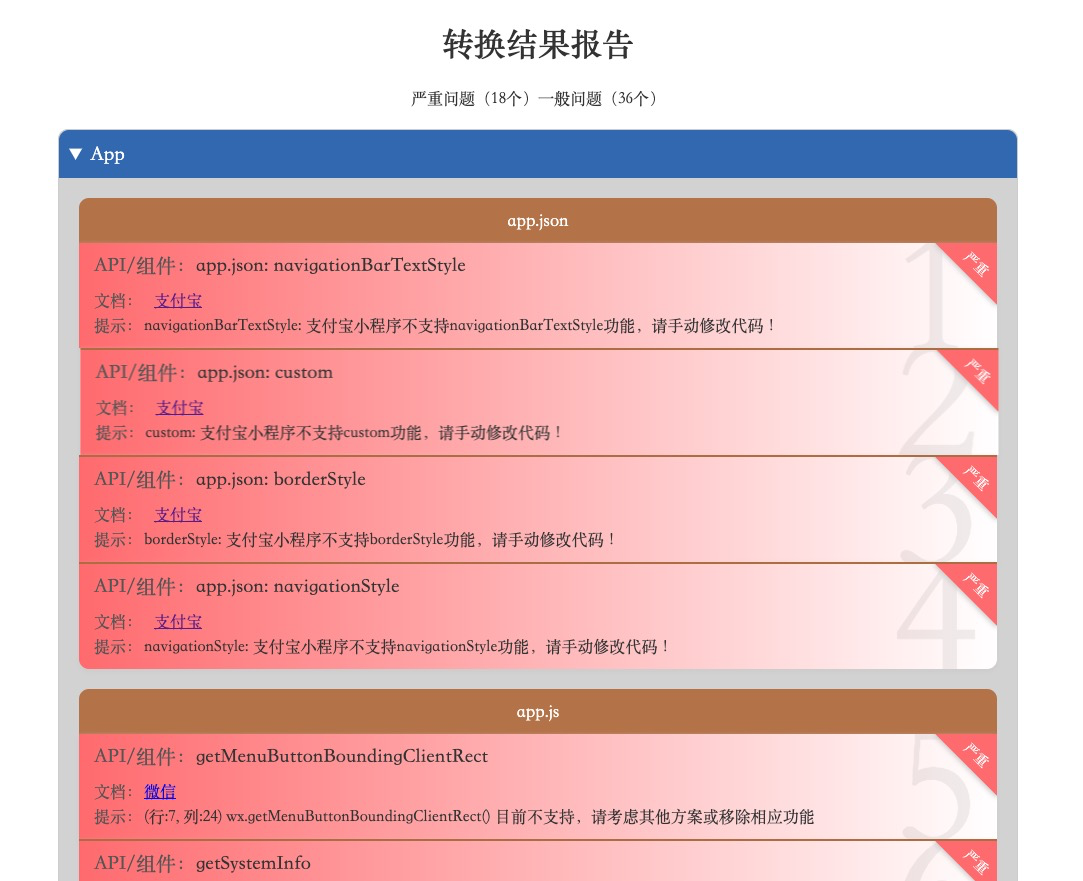Open 支付宝 doc link for borderStyle

point(178,515)
